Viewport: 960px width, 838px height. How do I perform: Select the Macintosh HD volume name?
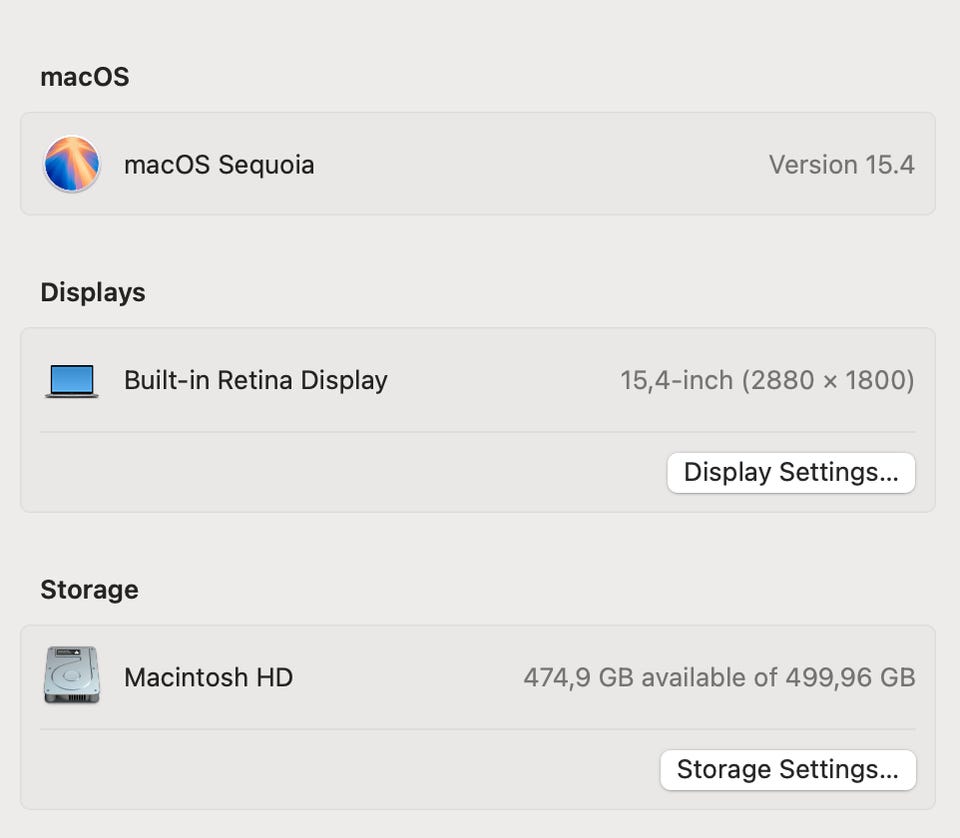208,677
